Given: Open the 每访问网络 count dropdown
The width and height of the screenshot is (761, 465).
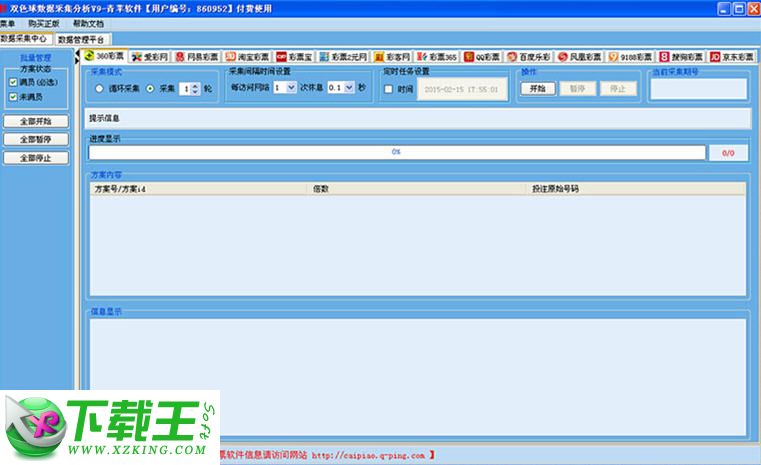Looking at the screenshot, I should coord(291,87).
